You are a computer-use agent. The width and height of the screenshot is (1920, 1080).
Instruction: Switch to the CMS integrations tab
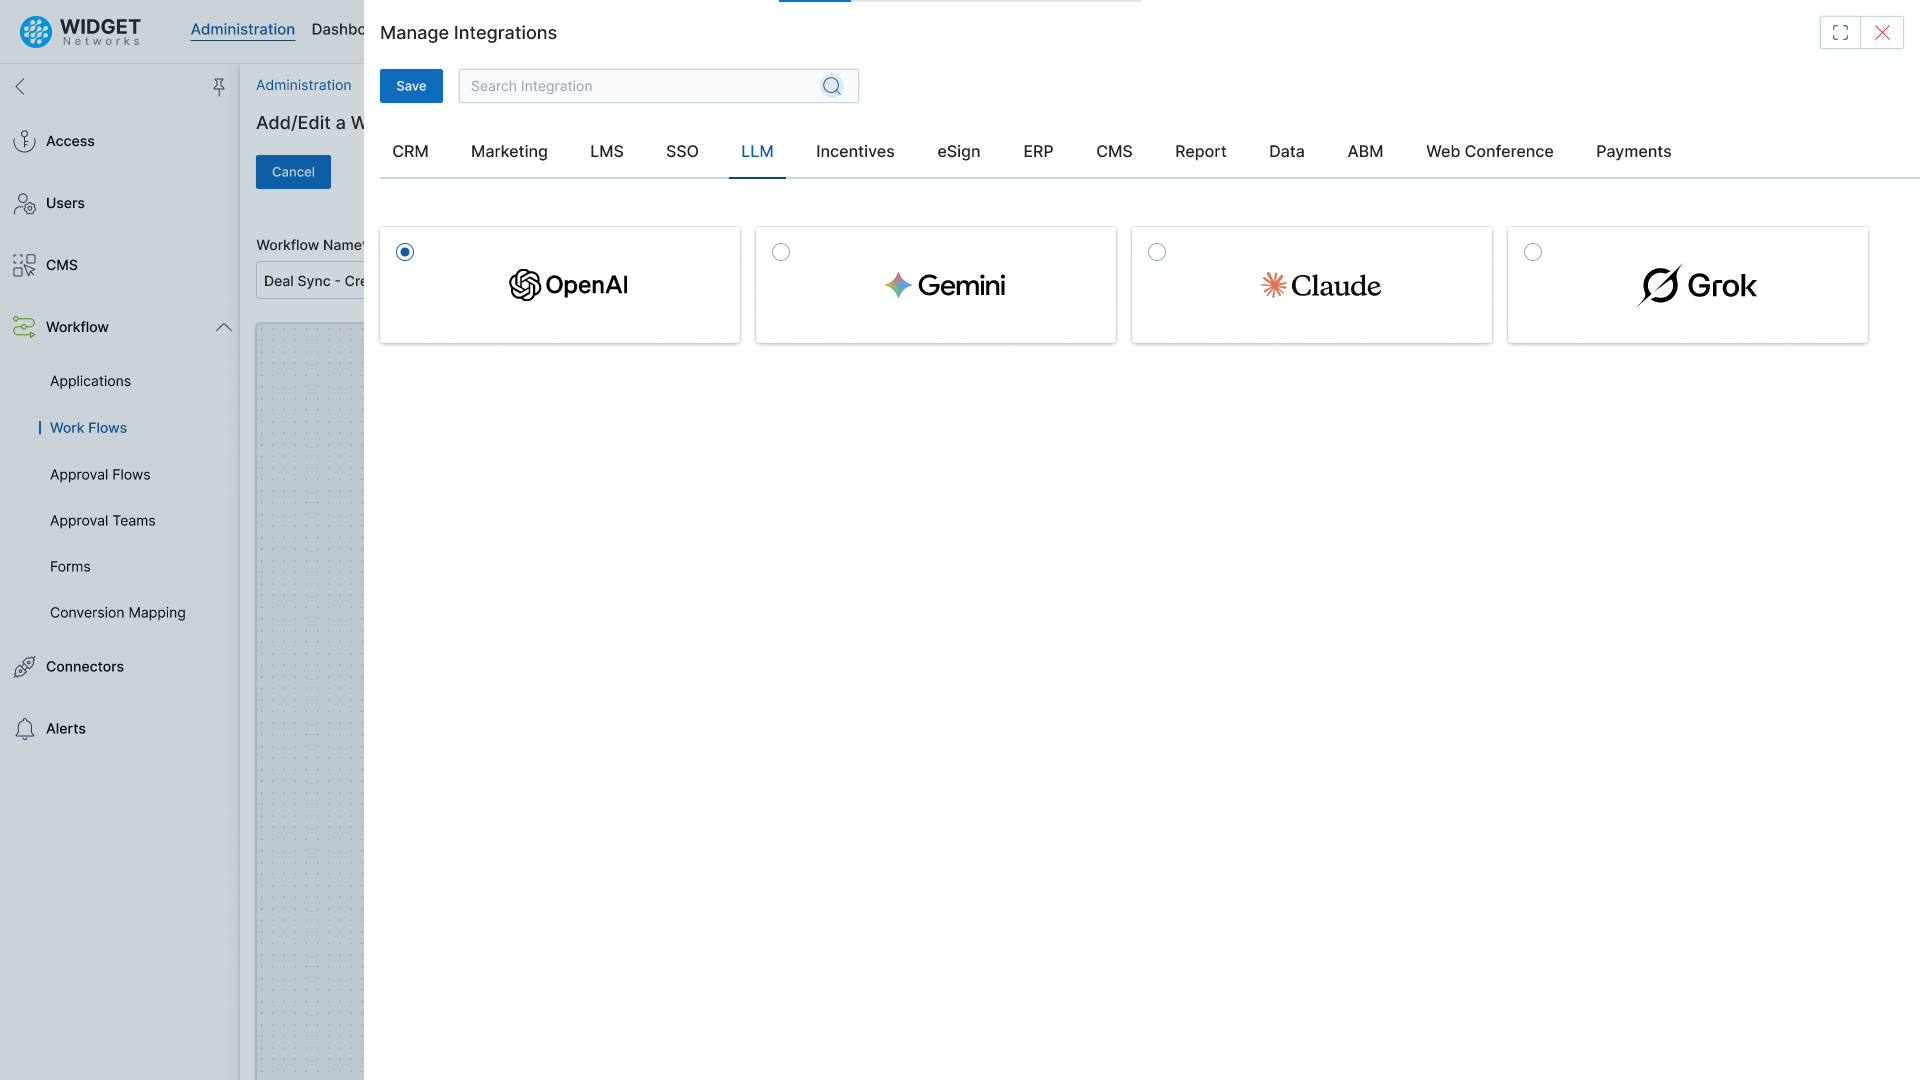click(1114, 152)
